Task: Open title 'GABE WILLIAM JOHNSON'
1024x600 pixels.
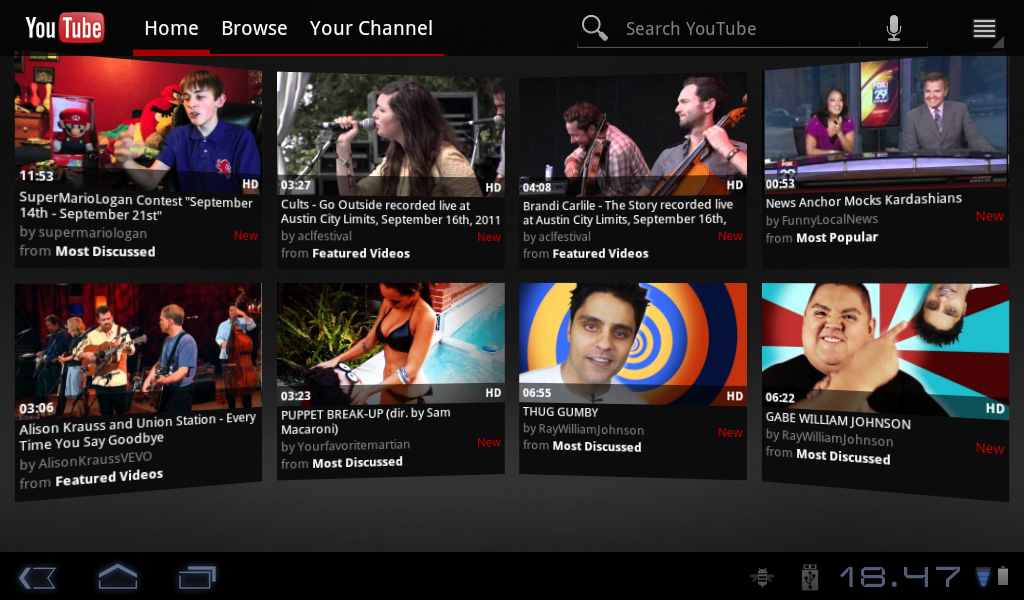Action: [x=838, y=420]
